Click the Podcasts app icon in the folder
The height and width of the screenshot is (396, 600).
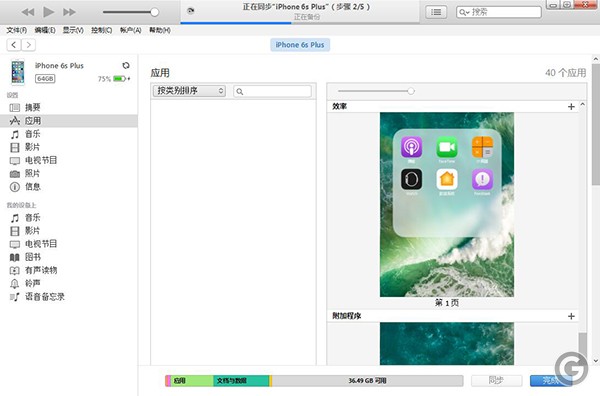click(x=411, y=147)
